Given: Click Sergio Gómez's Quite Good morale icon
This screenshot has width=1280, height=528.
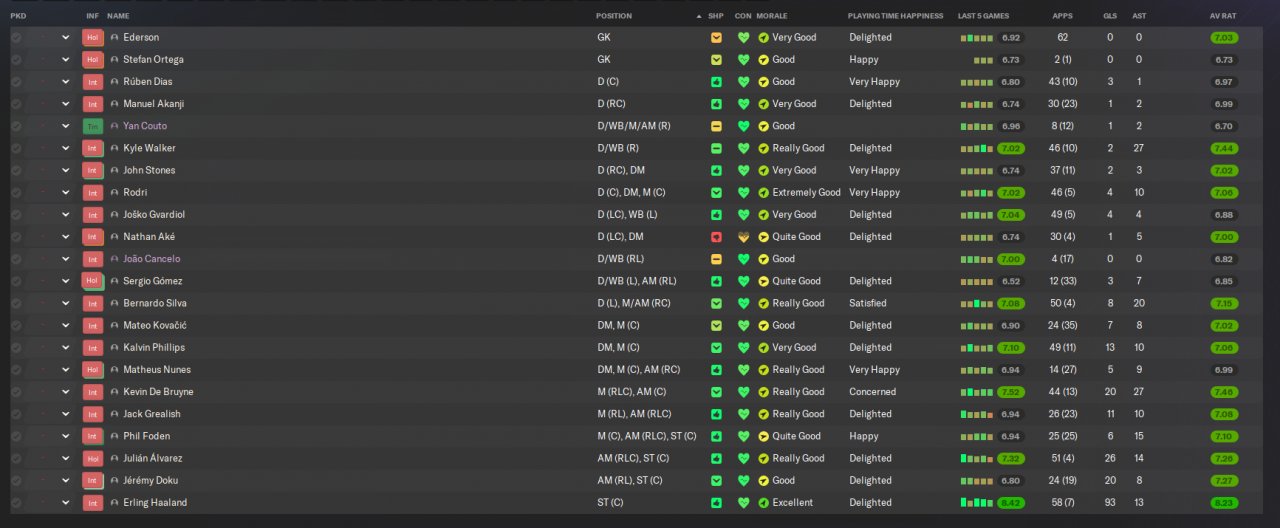Looking at the screenshot, I should [764, 281].
